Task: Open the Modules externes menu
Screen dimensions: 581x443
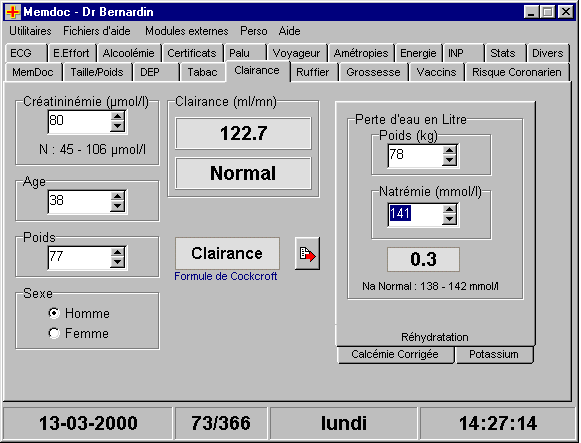Action: click(186, 31)
